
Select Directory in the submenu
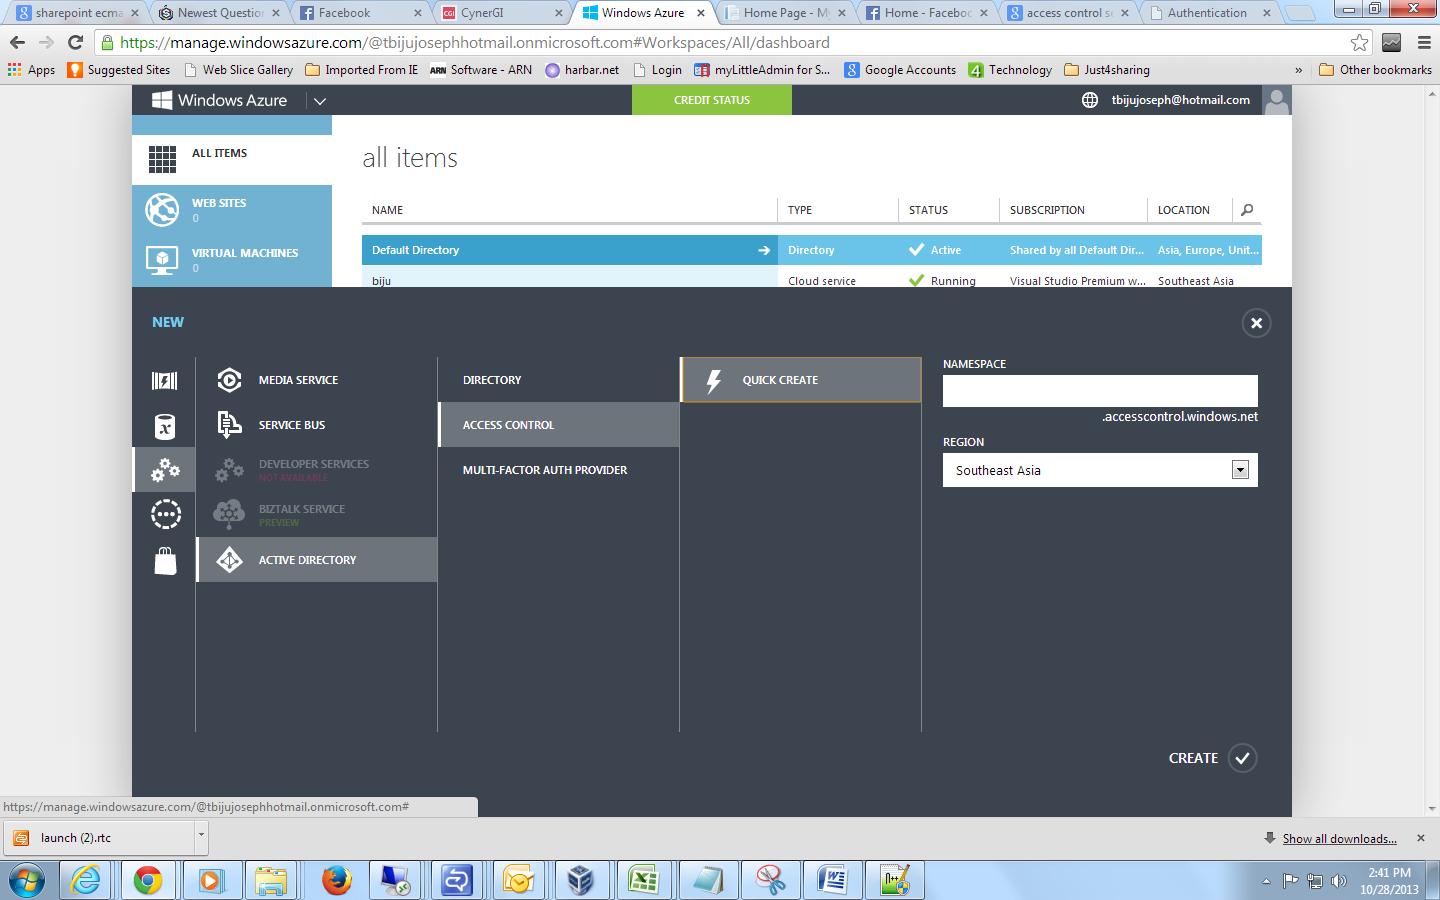(x=559, y=380)
